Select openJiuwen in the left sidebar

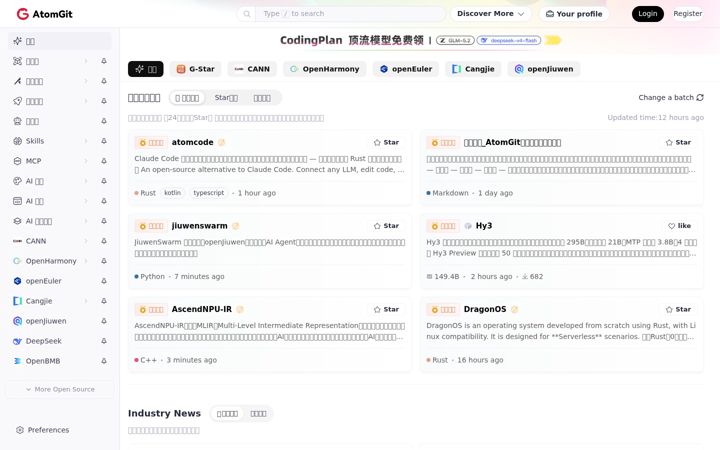pyautogui.click(x=46, y=321)
